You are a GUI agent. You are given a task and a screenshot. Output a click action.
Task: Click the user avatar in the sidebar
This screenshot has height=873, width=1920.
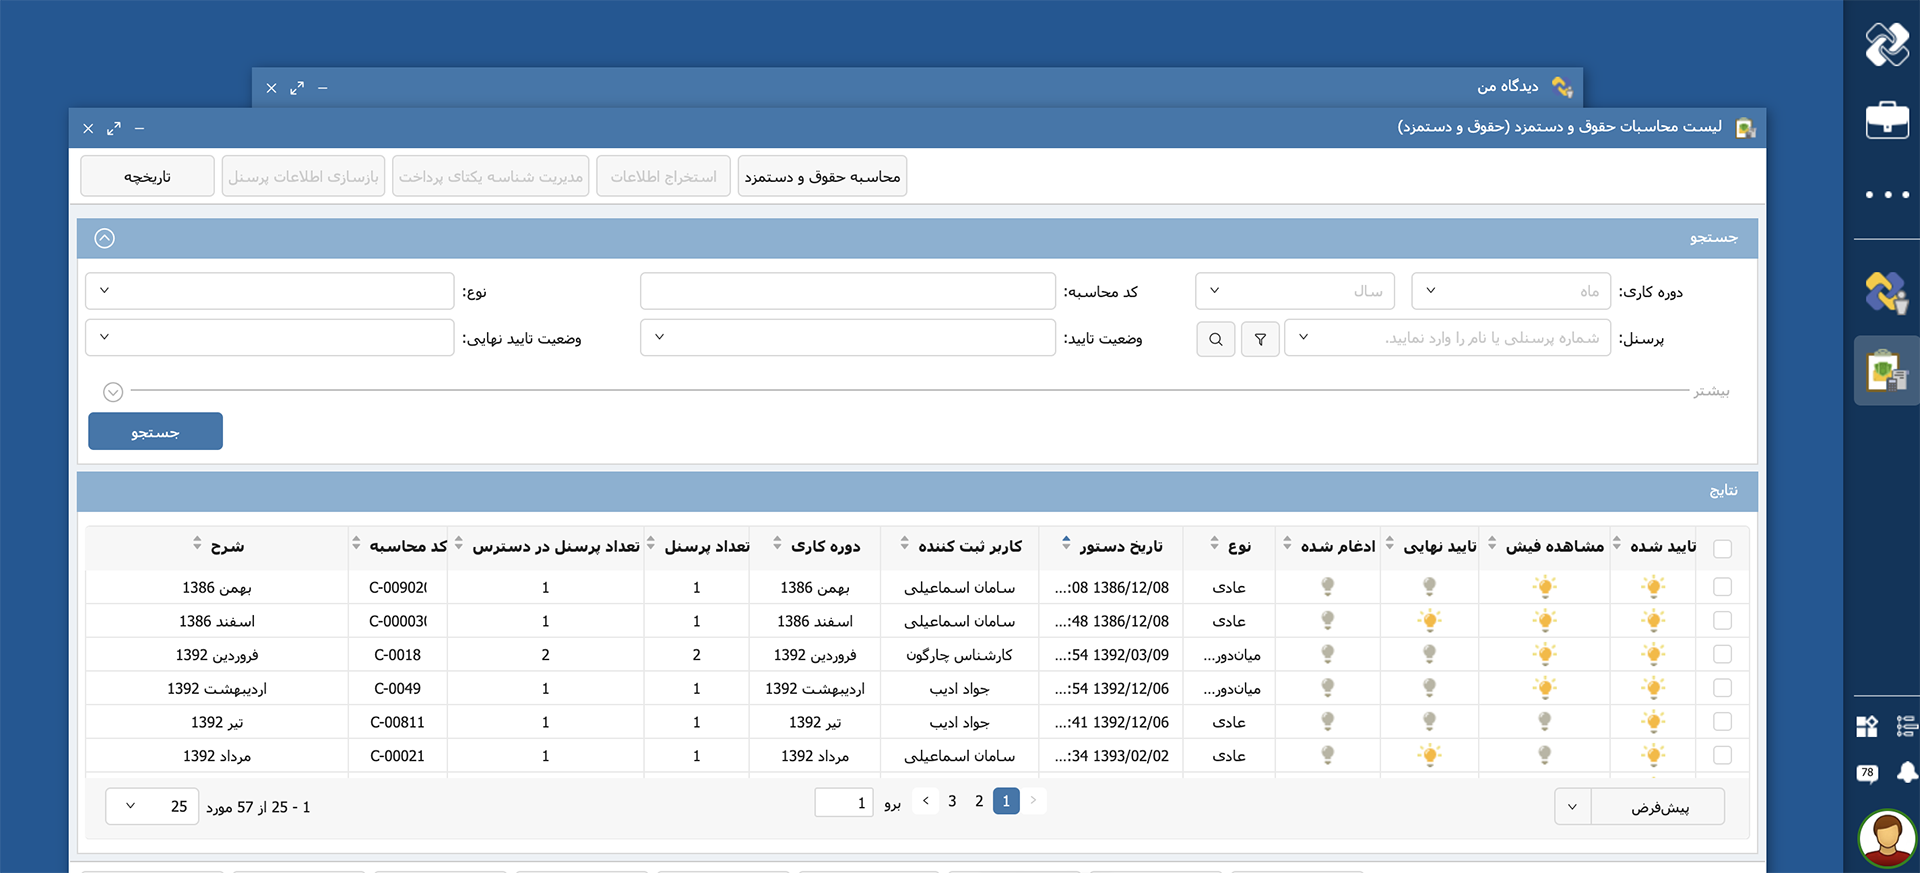pyautogui.click(x=1886, y=838)
